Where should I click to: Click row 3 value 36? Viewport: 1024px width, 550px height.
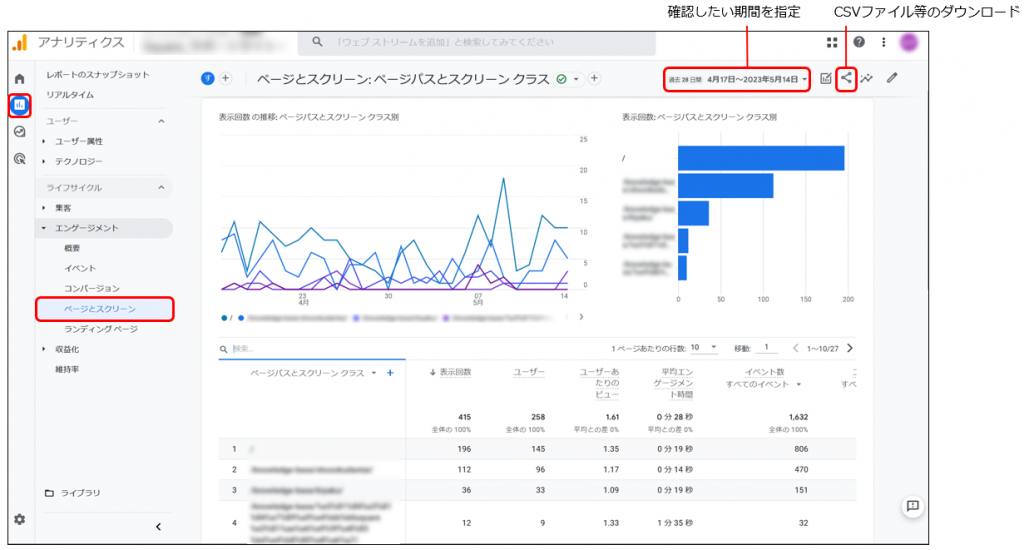[466, 490]
